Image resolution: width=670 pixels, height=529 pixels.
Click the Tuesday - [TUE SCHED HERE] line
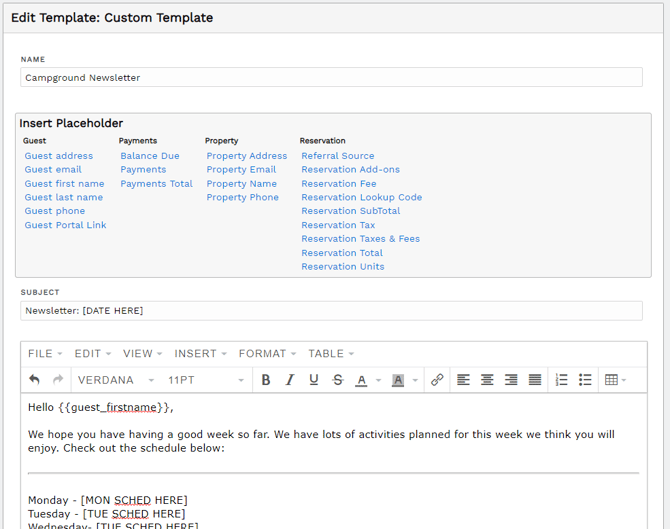106,514
